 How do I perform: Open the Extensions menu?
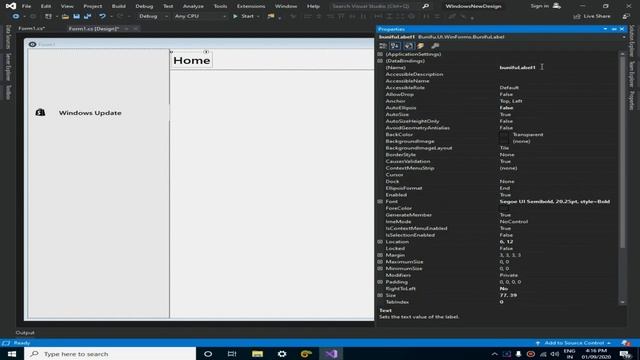click(251, 6)
